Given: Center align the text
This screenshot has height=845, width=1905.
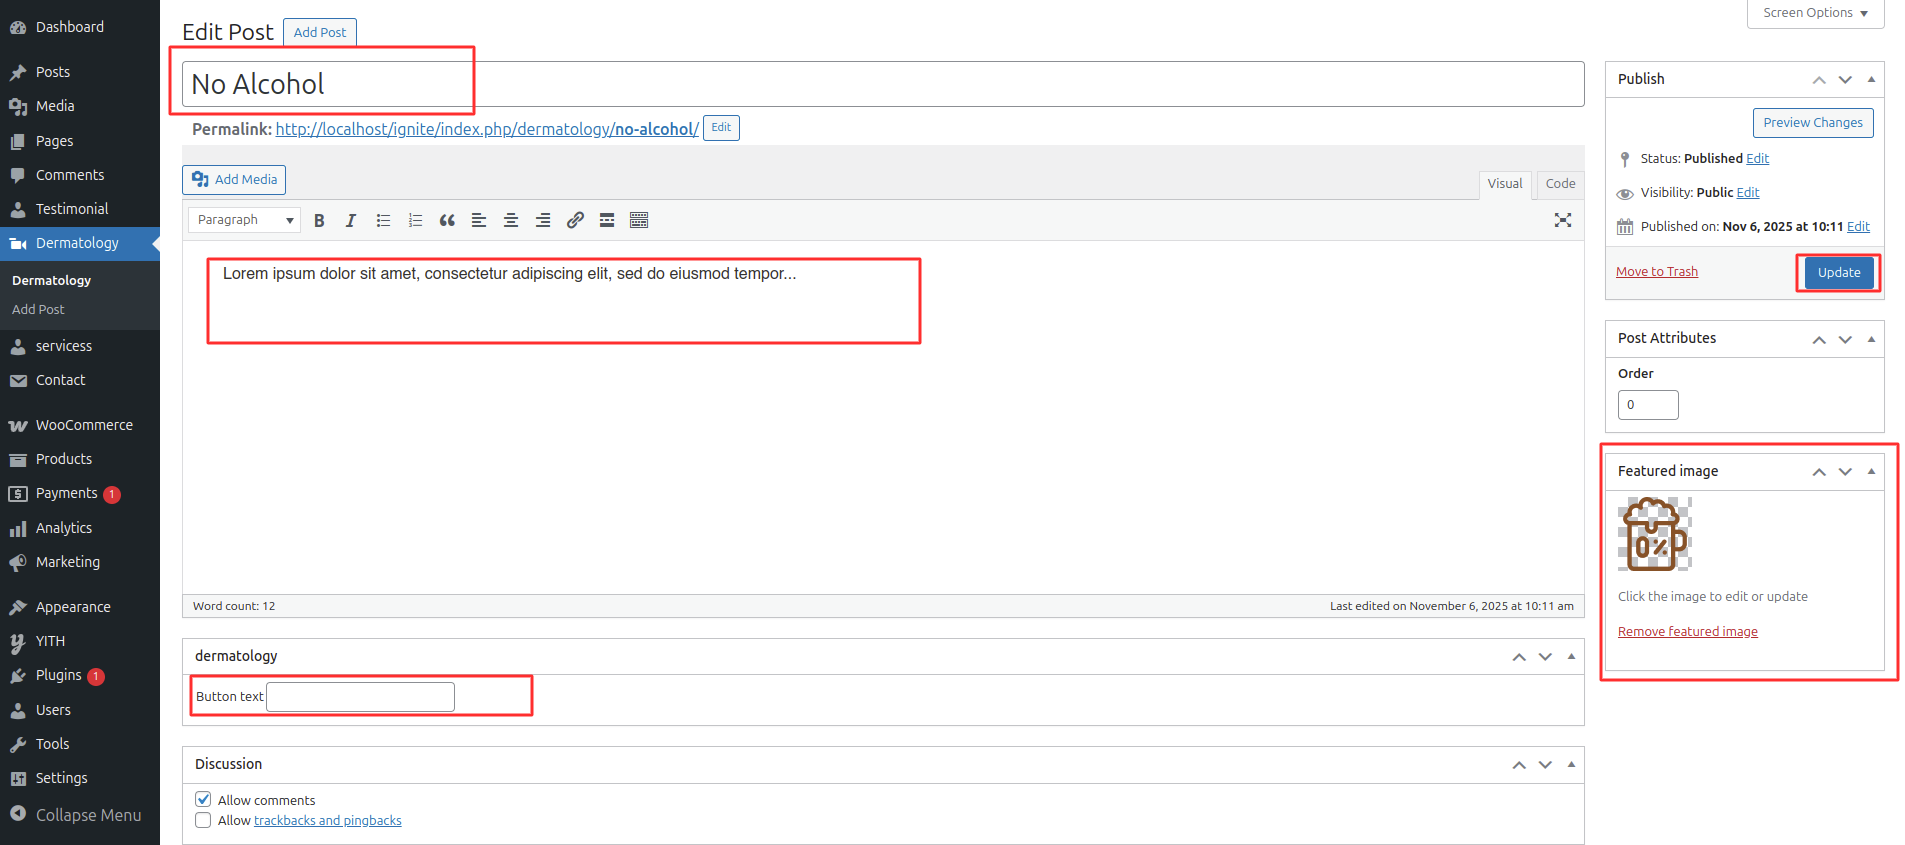Looking at the screenshot, I should pyautogui.click(x=511, y=221).
